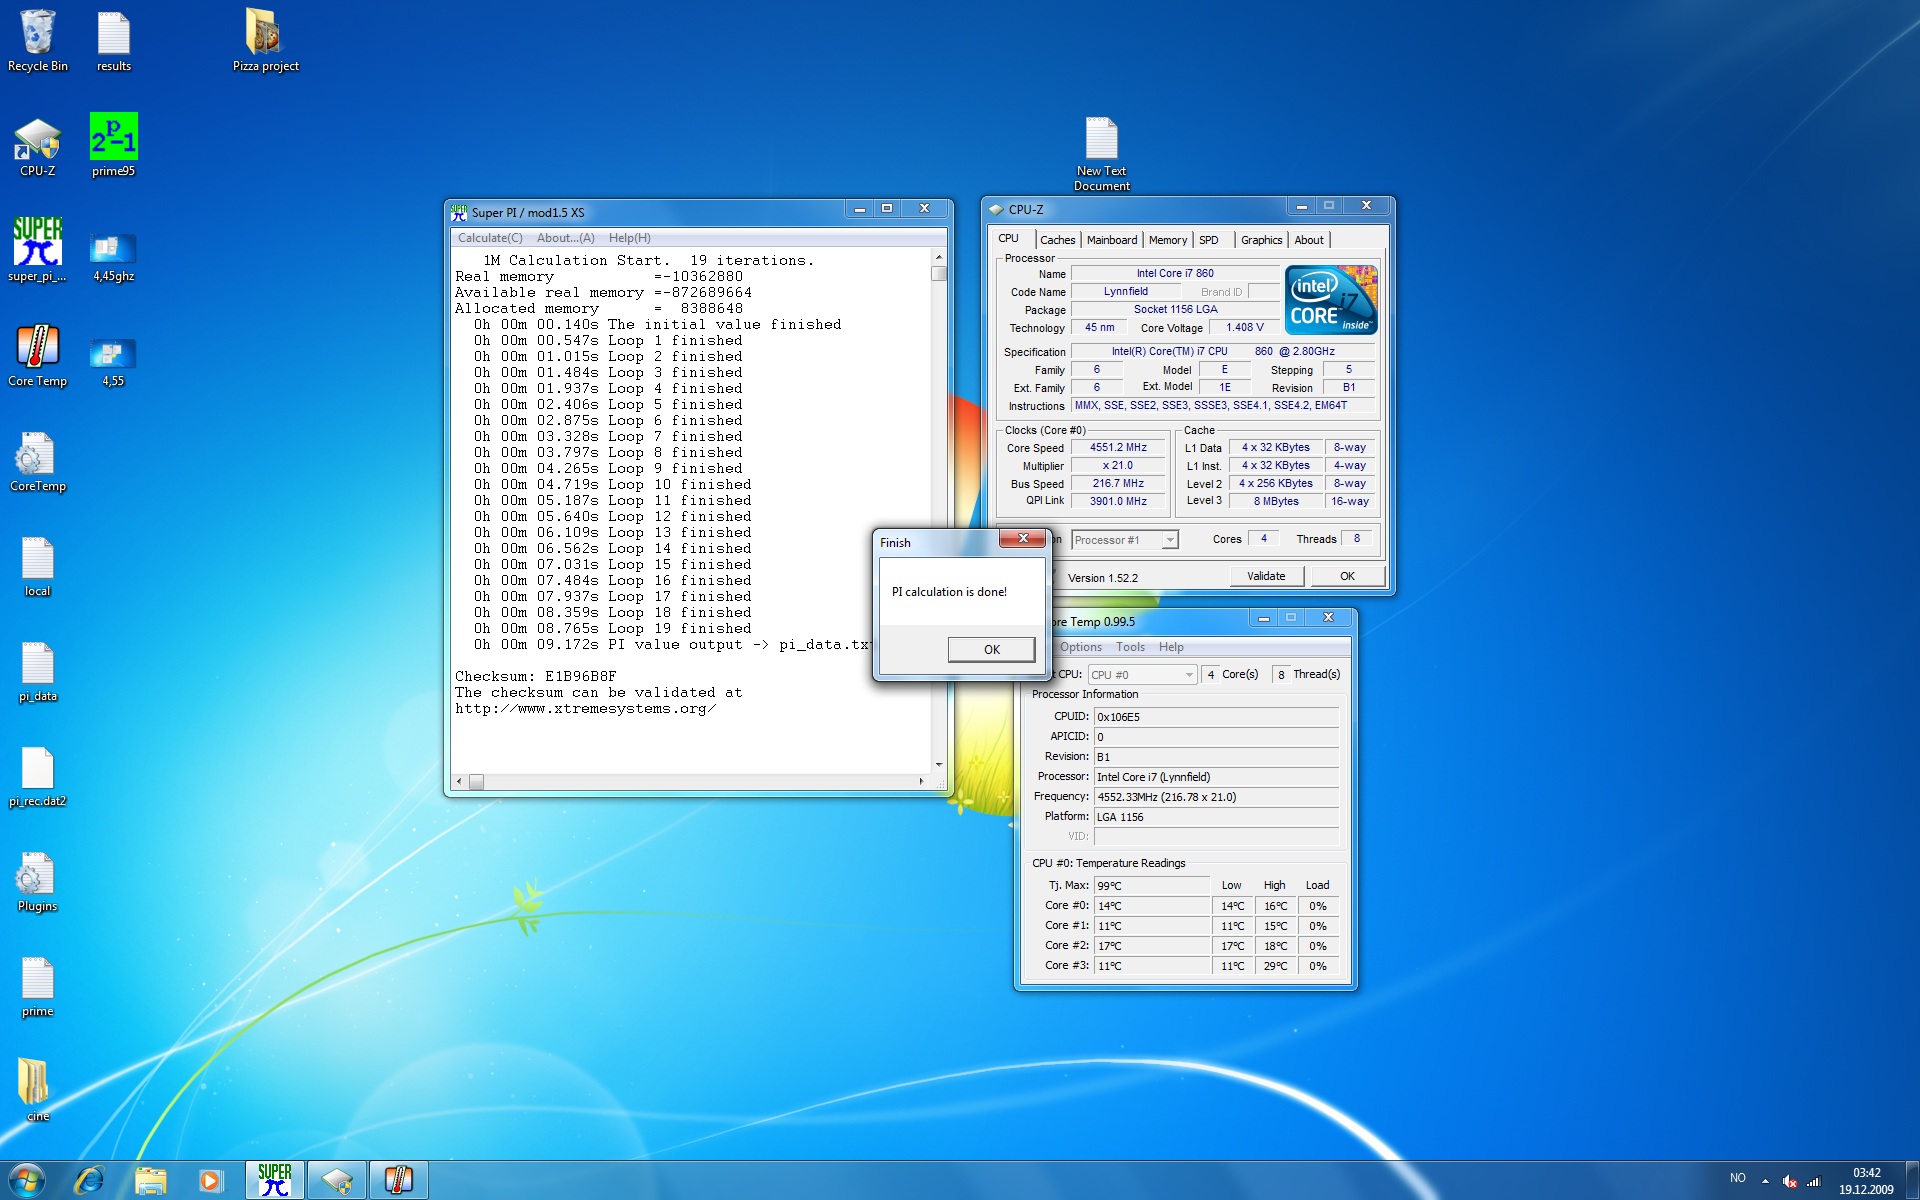Click the Show desktop strip on the taskbar
1920x1200 pixels.
[x=1912, y=1181]
